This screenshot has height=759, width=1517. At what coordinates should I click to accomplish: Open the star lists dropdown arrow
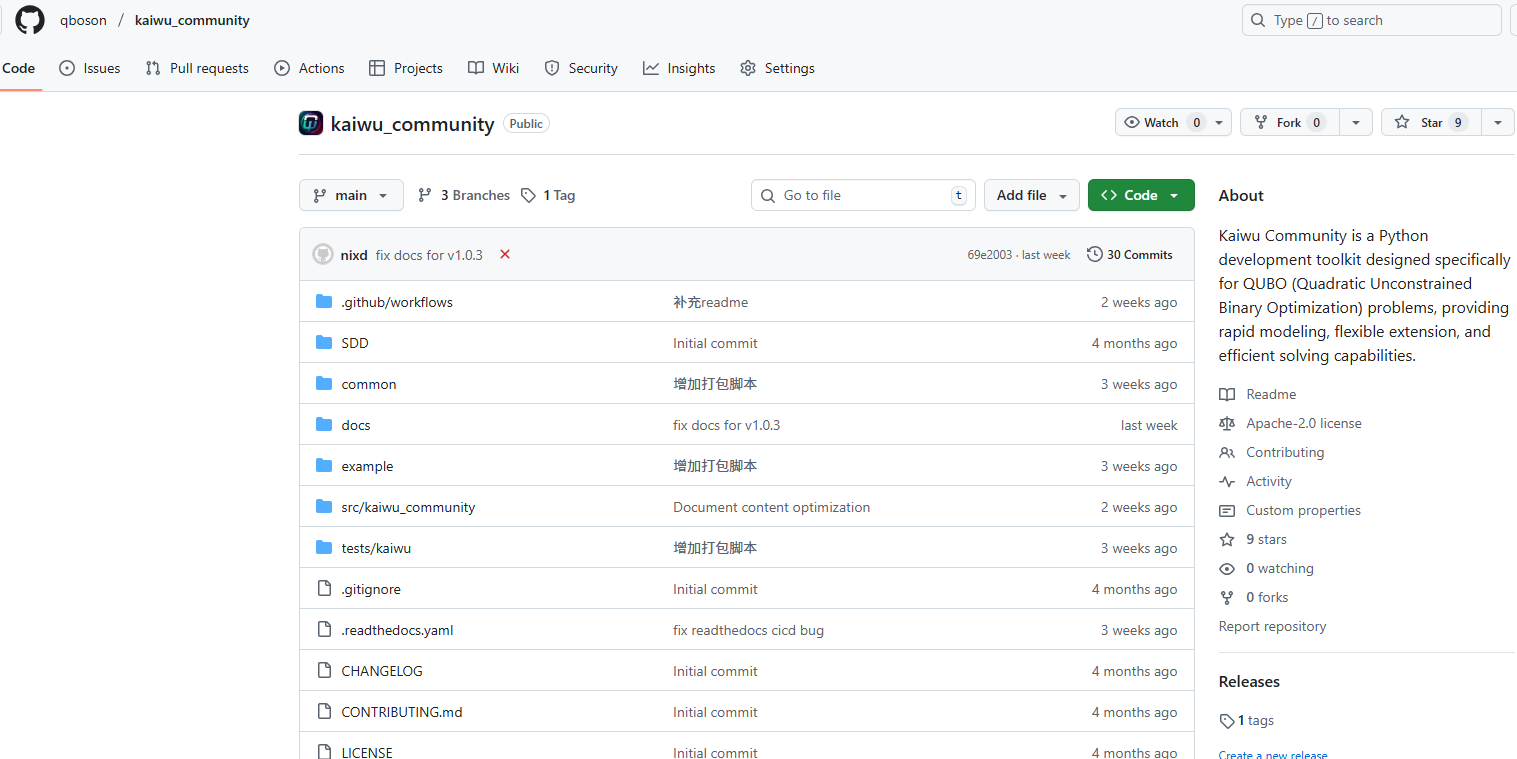click(x=1497, y=122)
